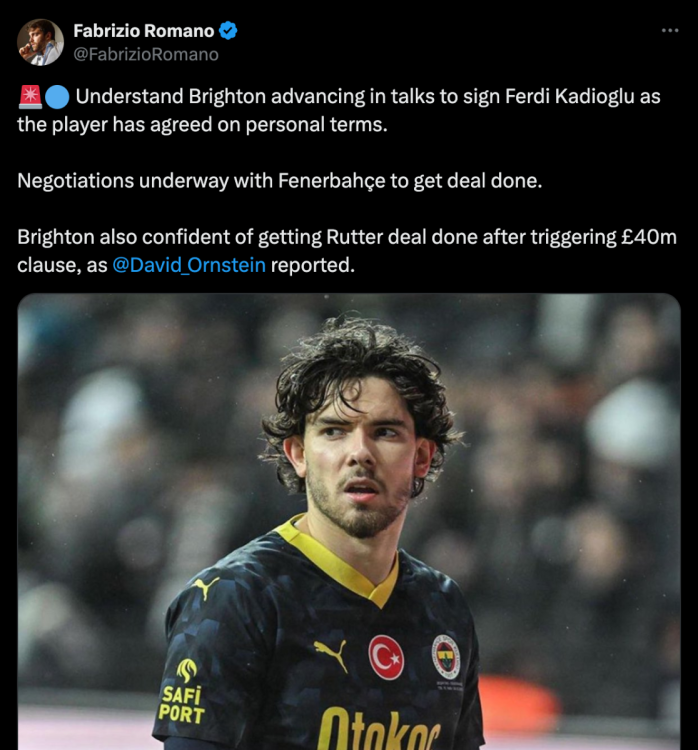Open Fabrizio Romano's profile picture
Viewport: 698px width, 750px height.
(x=41, y=42)
